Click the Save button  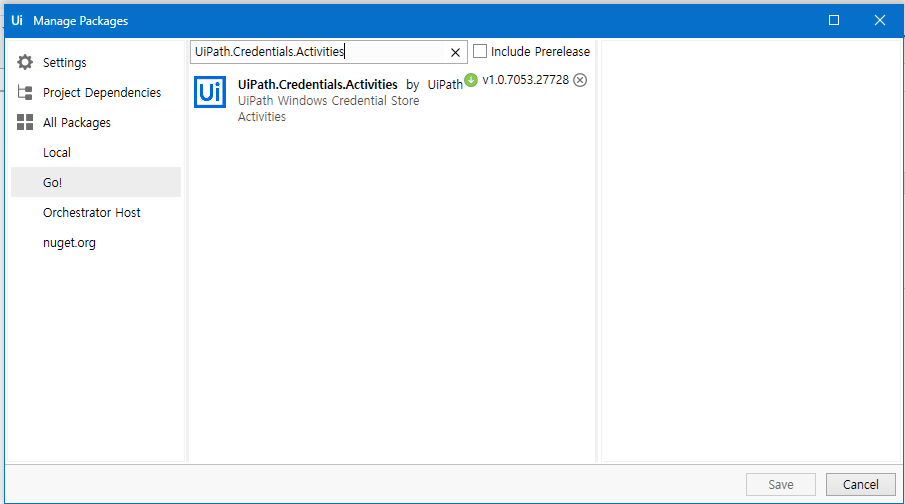[780, 484]
